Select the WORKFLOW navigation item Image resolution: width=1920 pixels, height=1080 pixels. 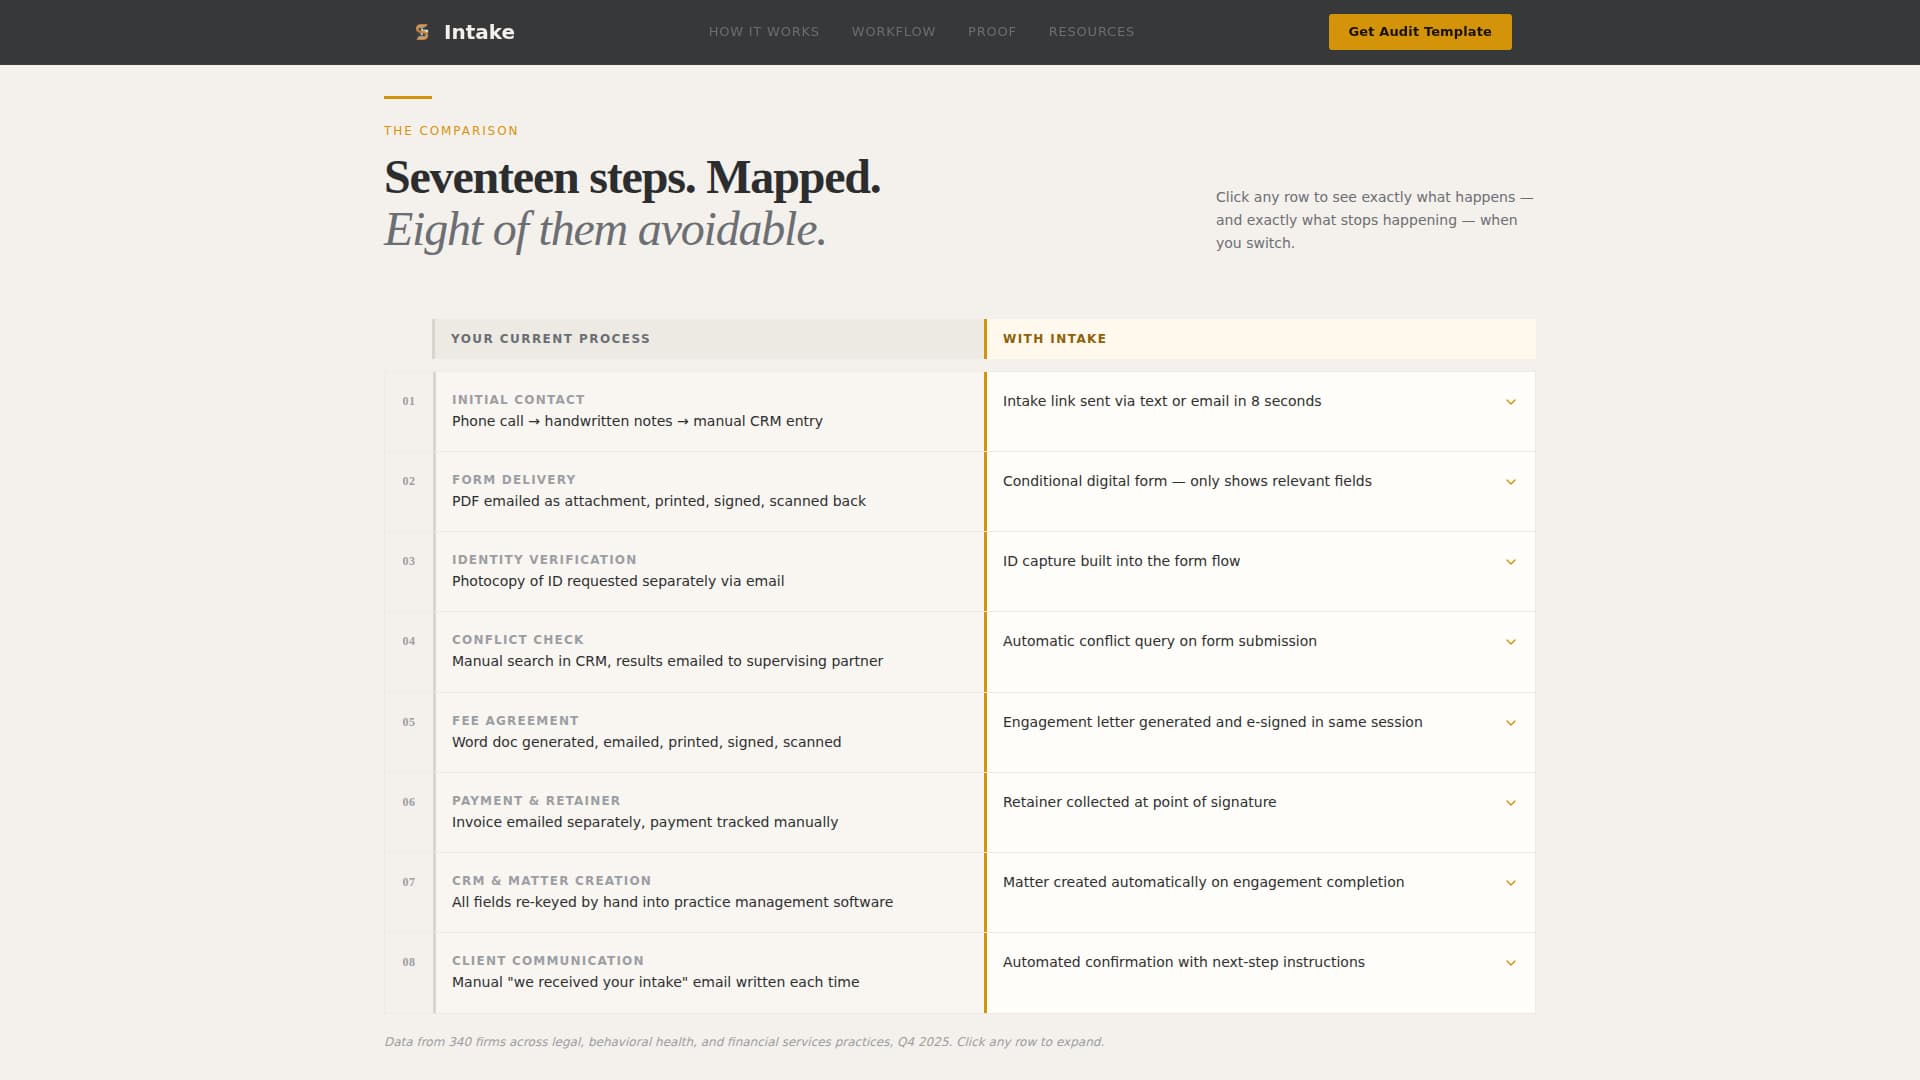tap(893, 31)
